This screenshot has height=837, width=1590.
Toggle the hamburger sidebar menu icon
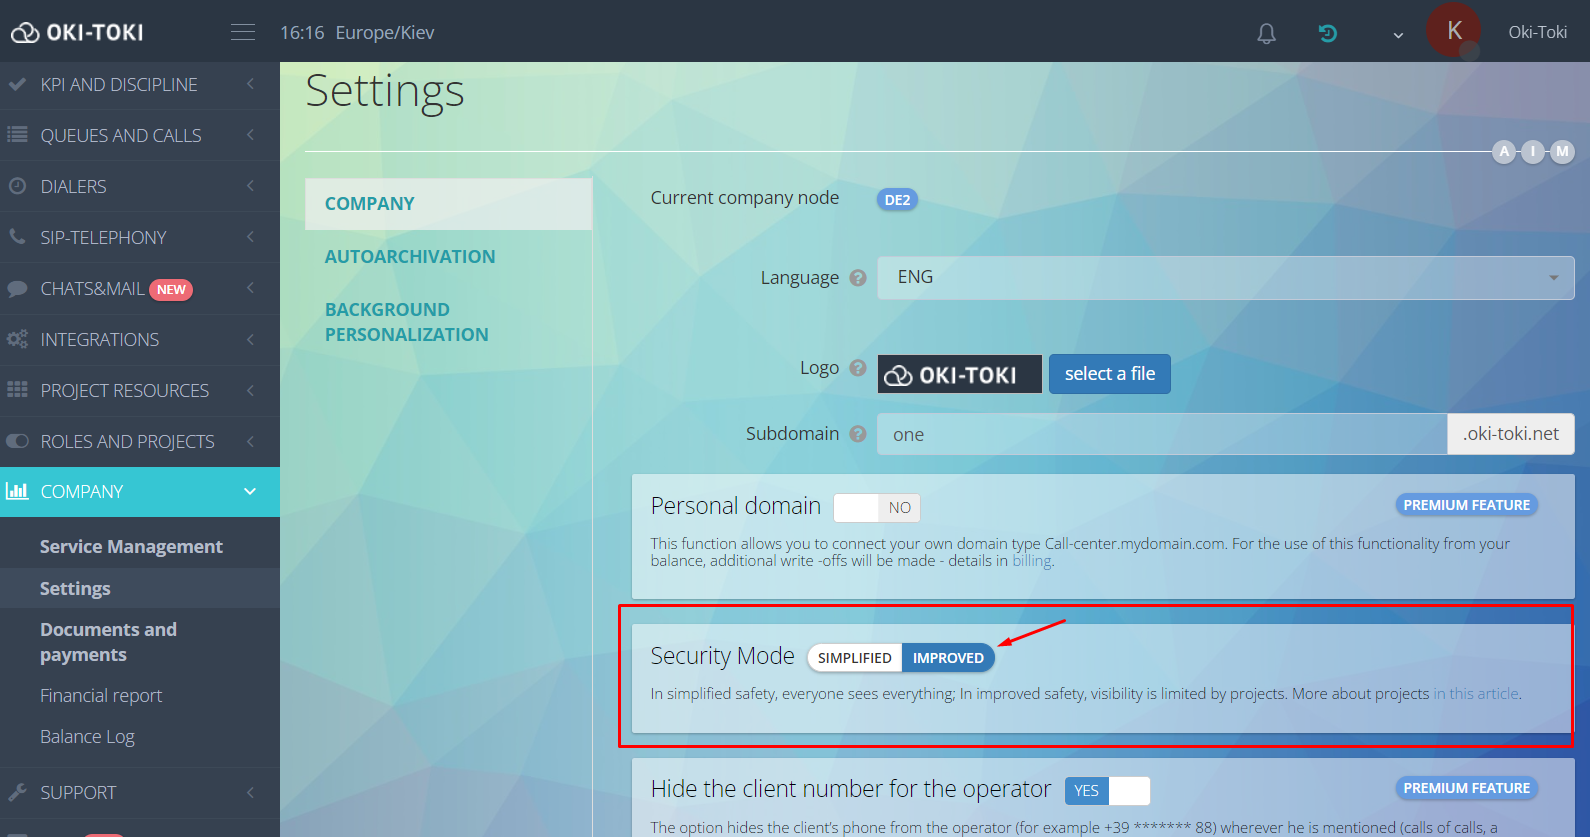click(243, 33)
